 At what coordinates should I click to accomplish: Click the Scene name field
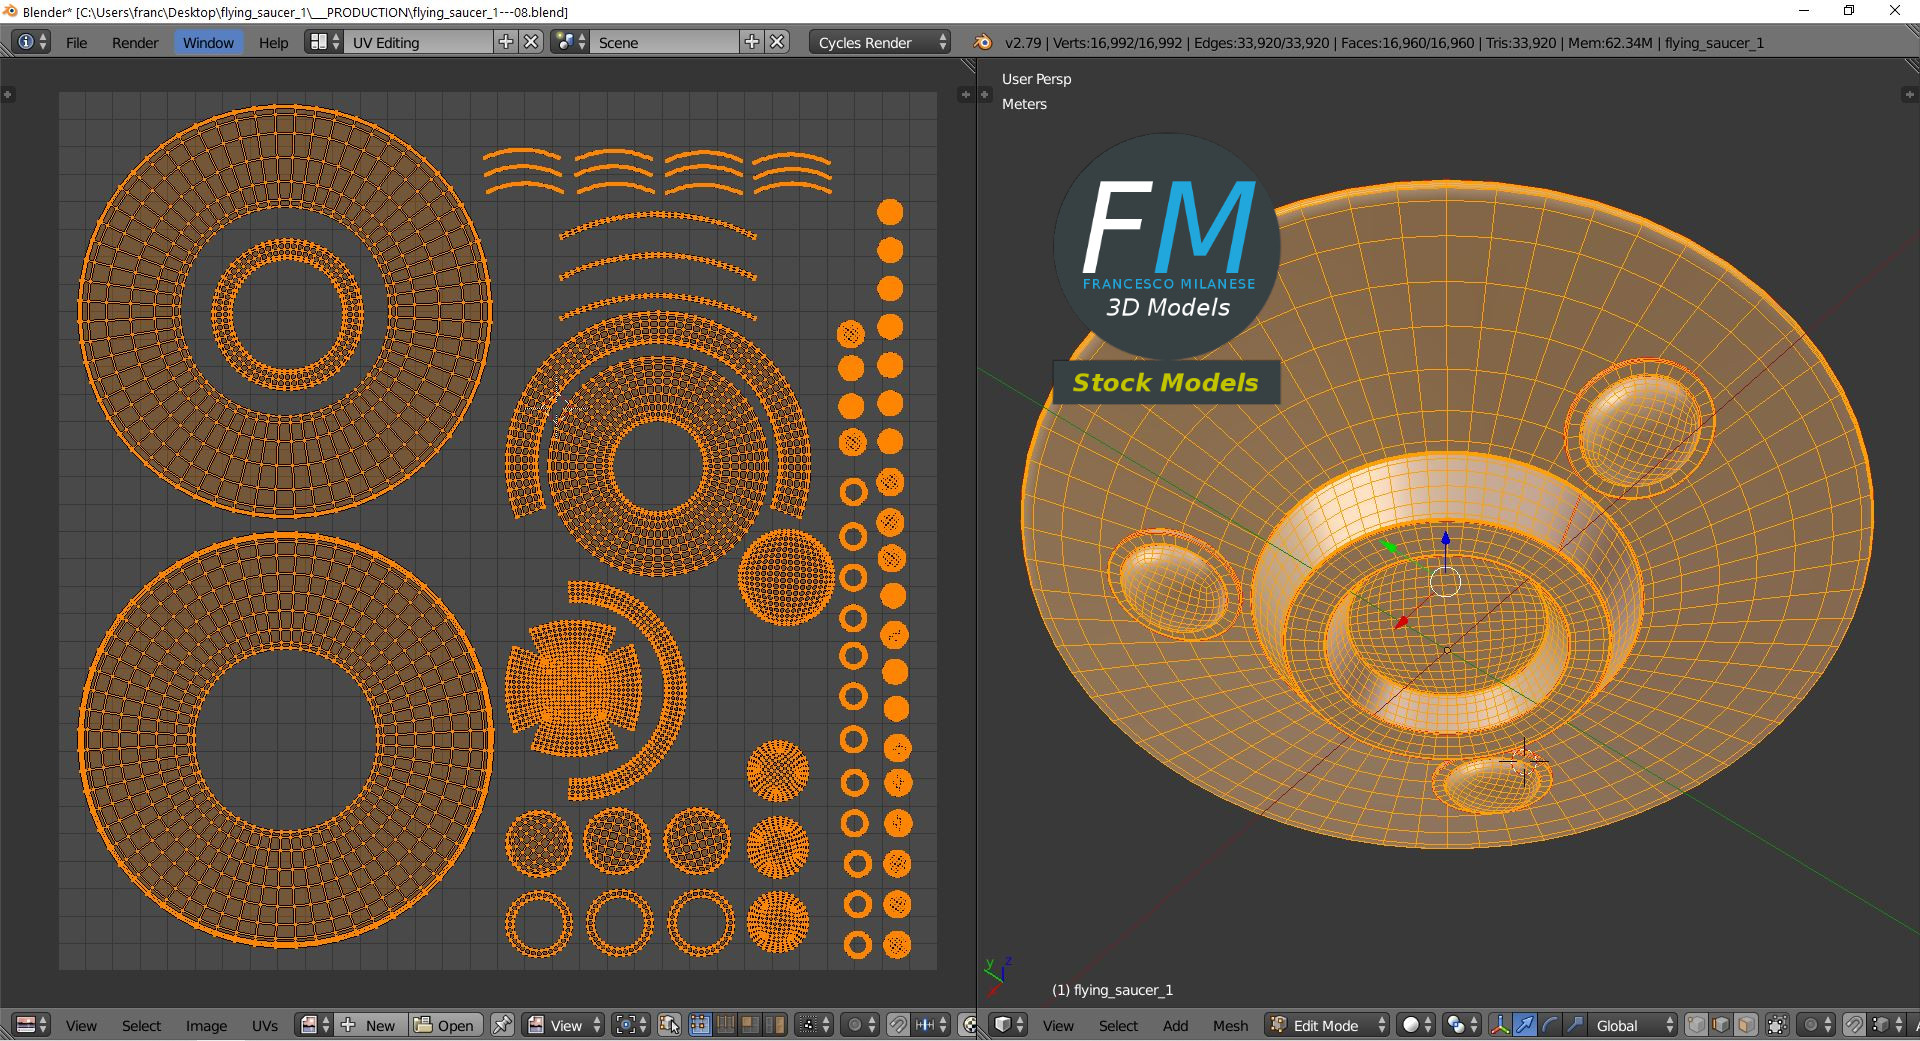coord(665,42)
